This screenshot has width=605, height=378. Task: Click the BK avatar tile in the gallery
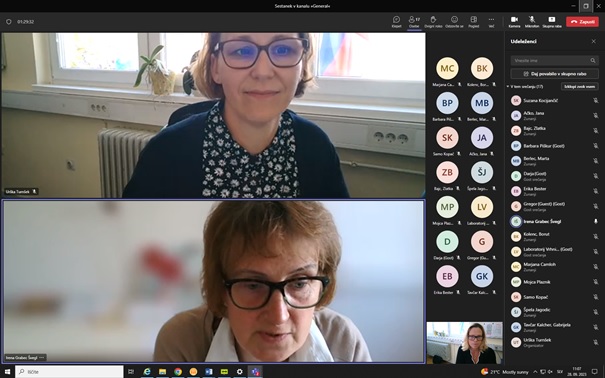point(482,69)
